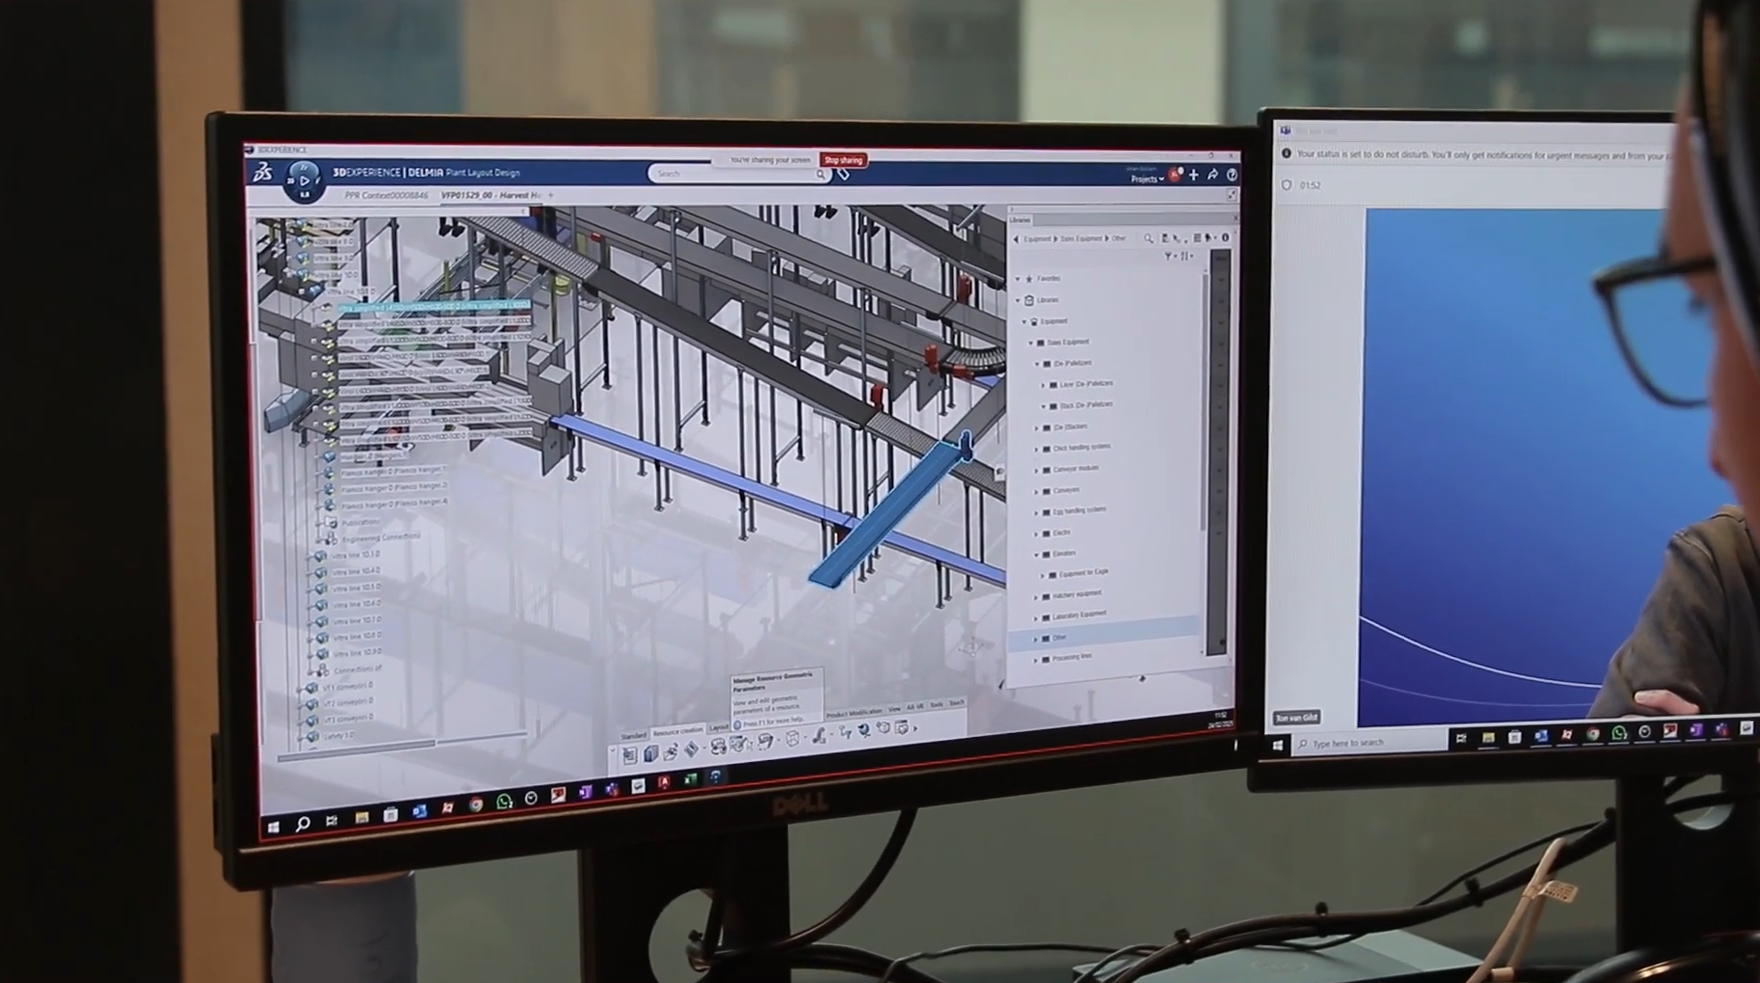Click the Manage Resource Geometric Parameters tool

737,744
